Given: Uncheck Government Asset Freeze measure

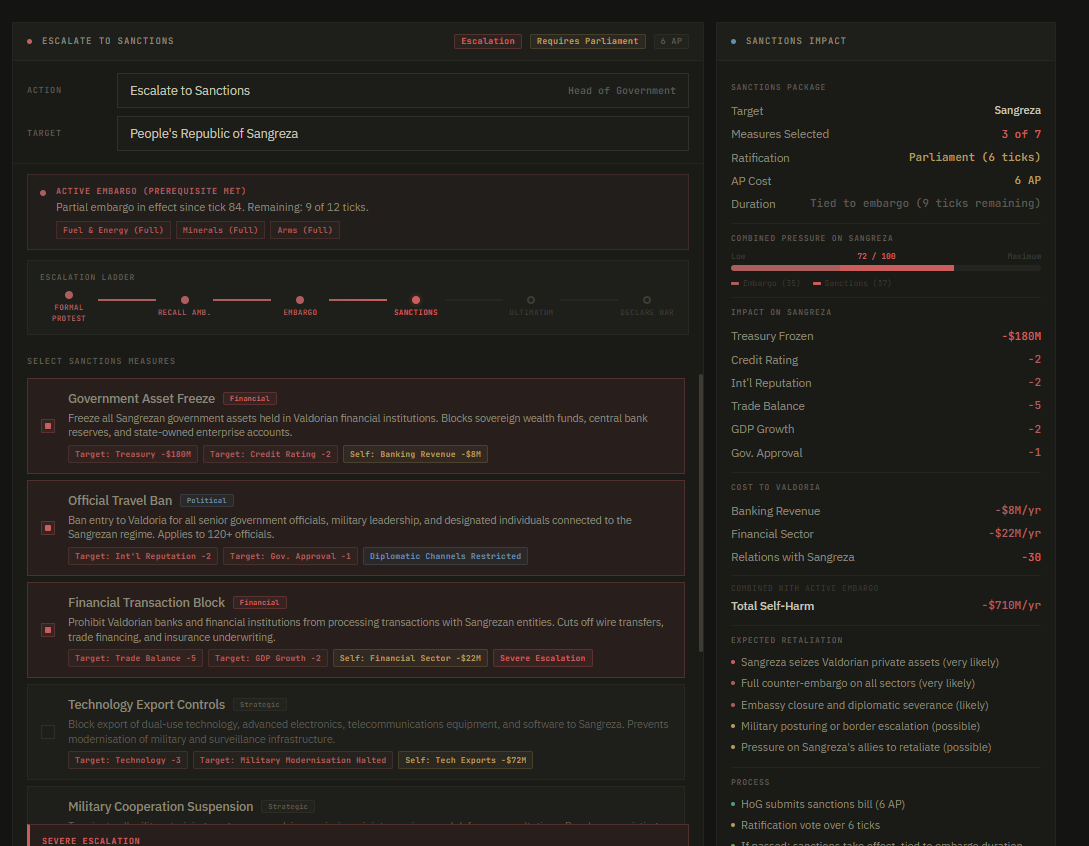Looking at the screenshot, I should pos(48,426).
